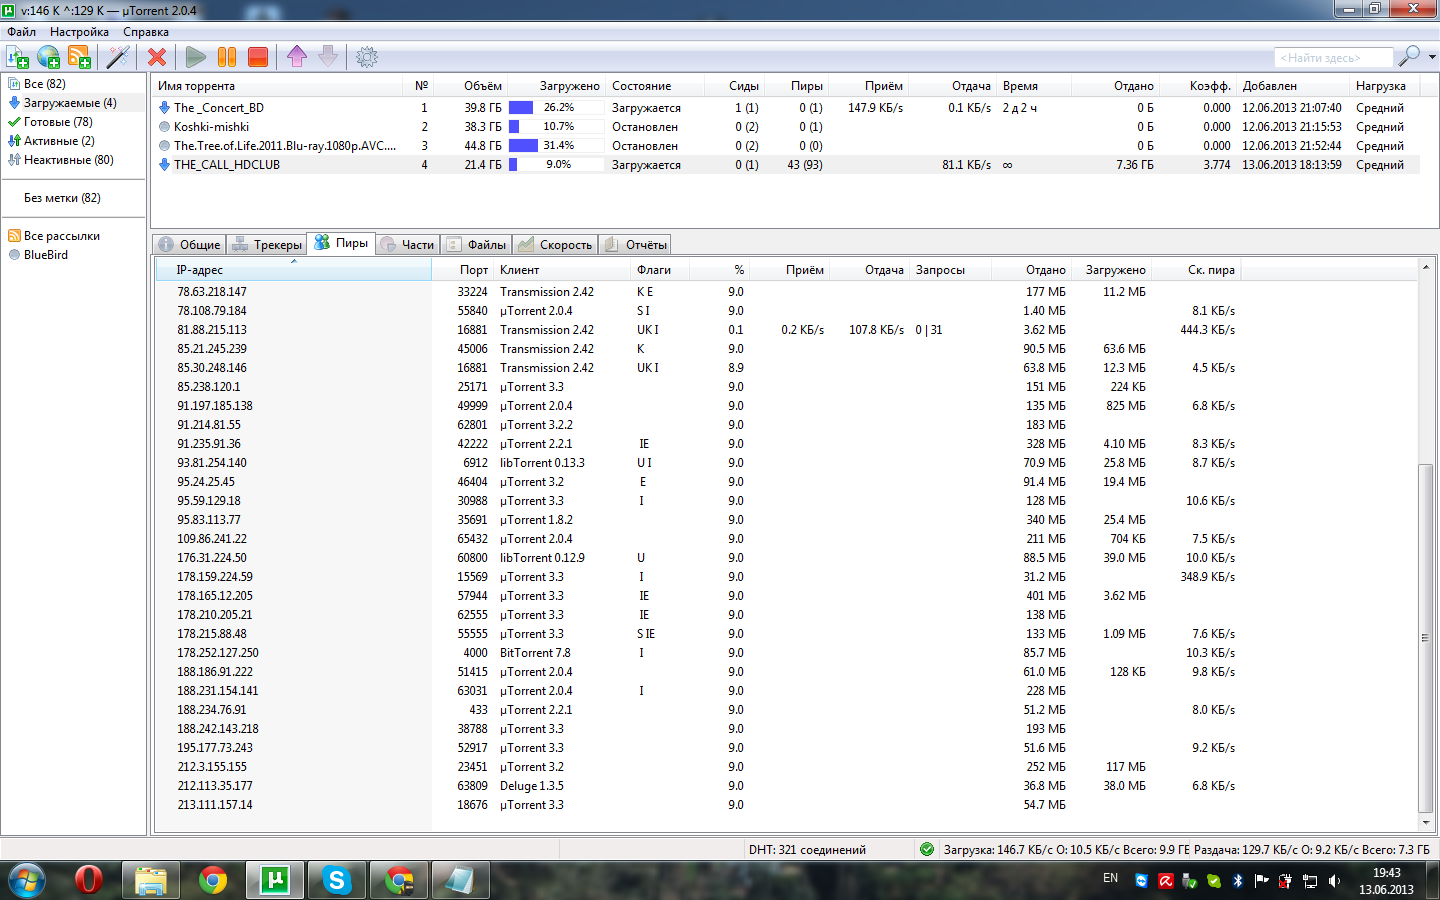Open the search engine dropdown arrow
The image size is (1440, 900).
[1432, 57]
